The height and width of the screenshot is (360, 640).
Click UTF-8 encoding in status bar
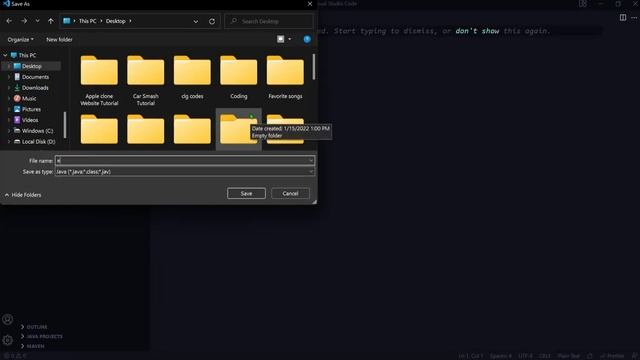[525, 356]
